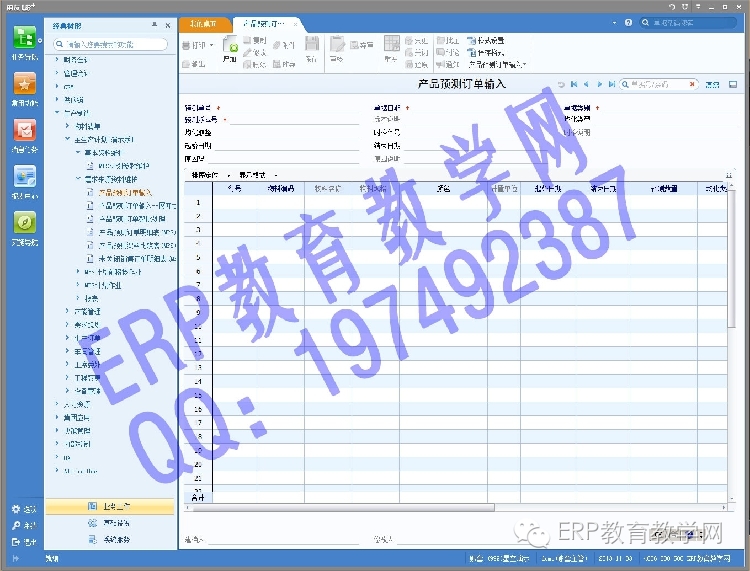Open the red 消息任务 sidebar icon

24,133
